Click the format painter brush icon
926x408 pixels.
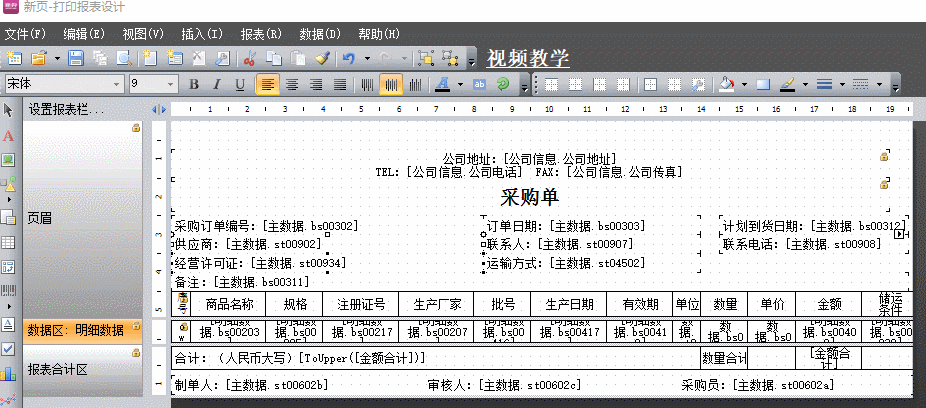tap(321, 59)
